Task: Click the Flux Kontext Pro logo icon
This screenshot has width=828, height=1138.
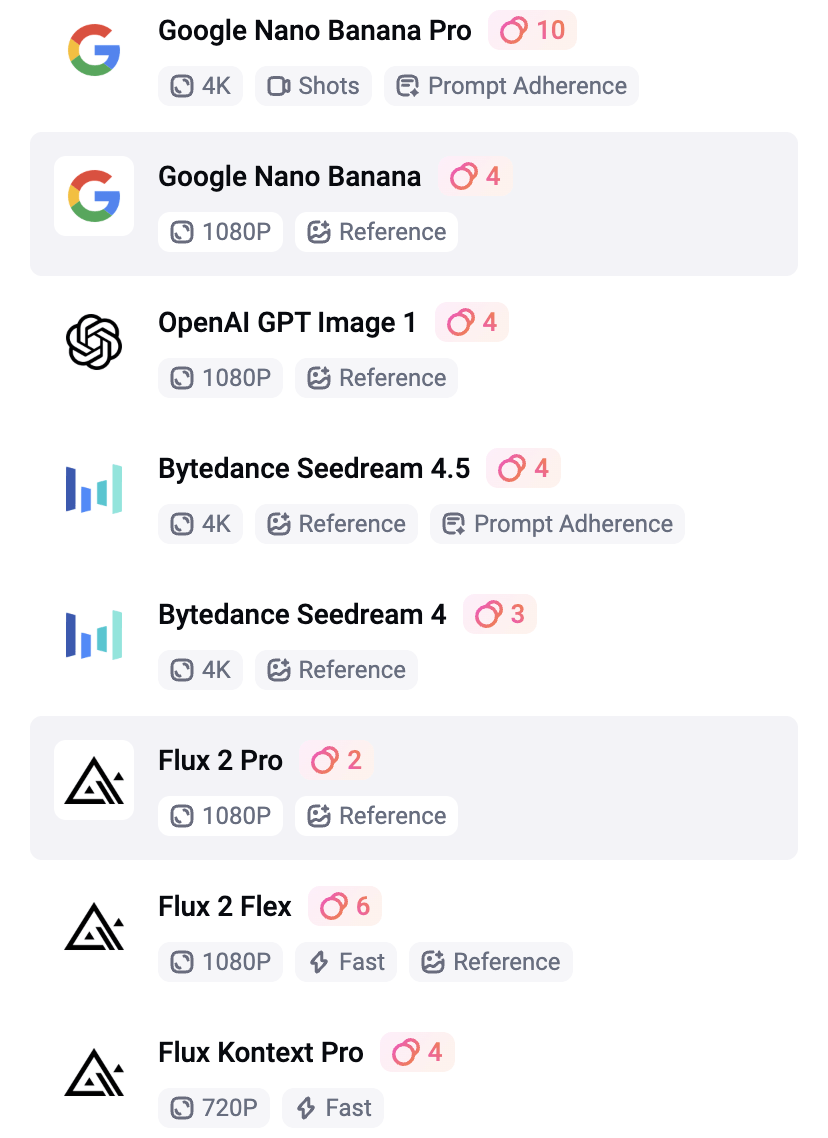Action: pos(94,1072)
